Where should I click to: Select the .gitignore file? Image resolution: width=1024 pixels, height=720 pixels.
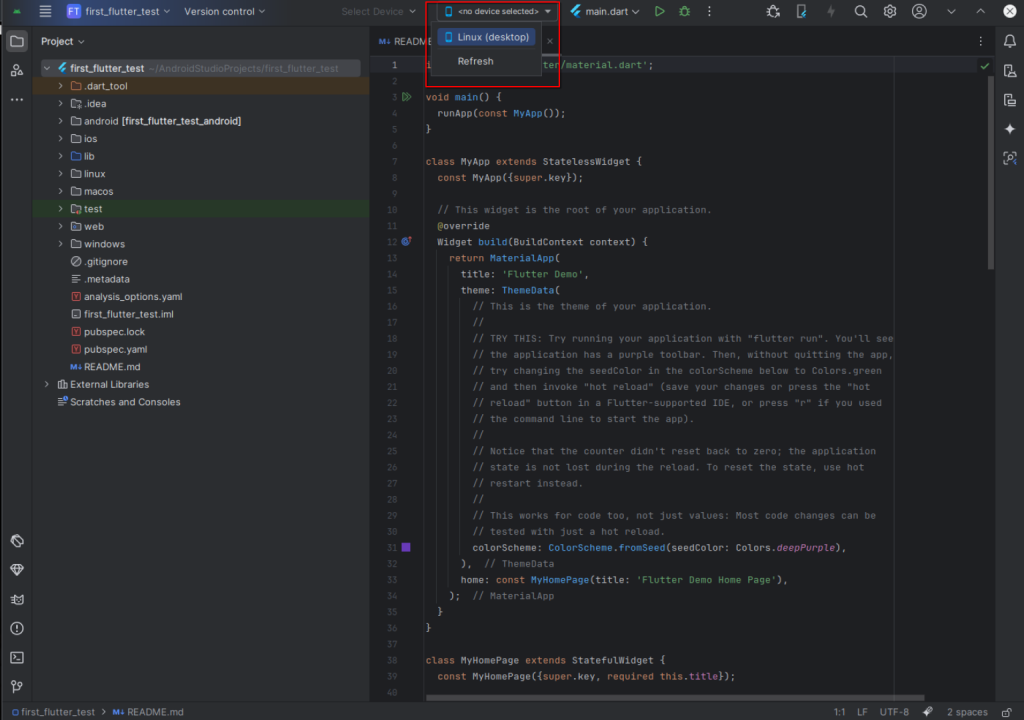[106, 261]
